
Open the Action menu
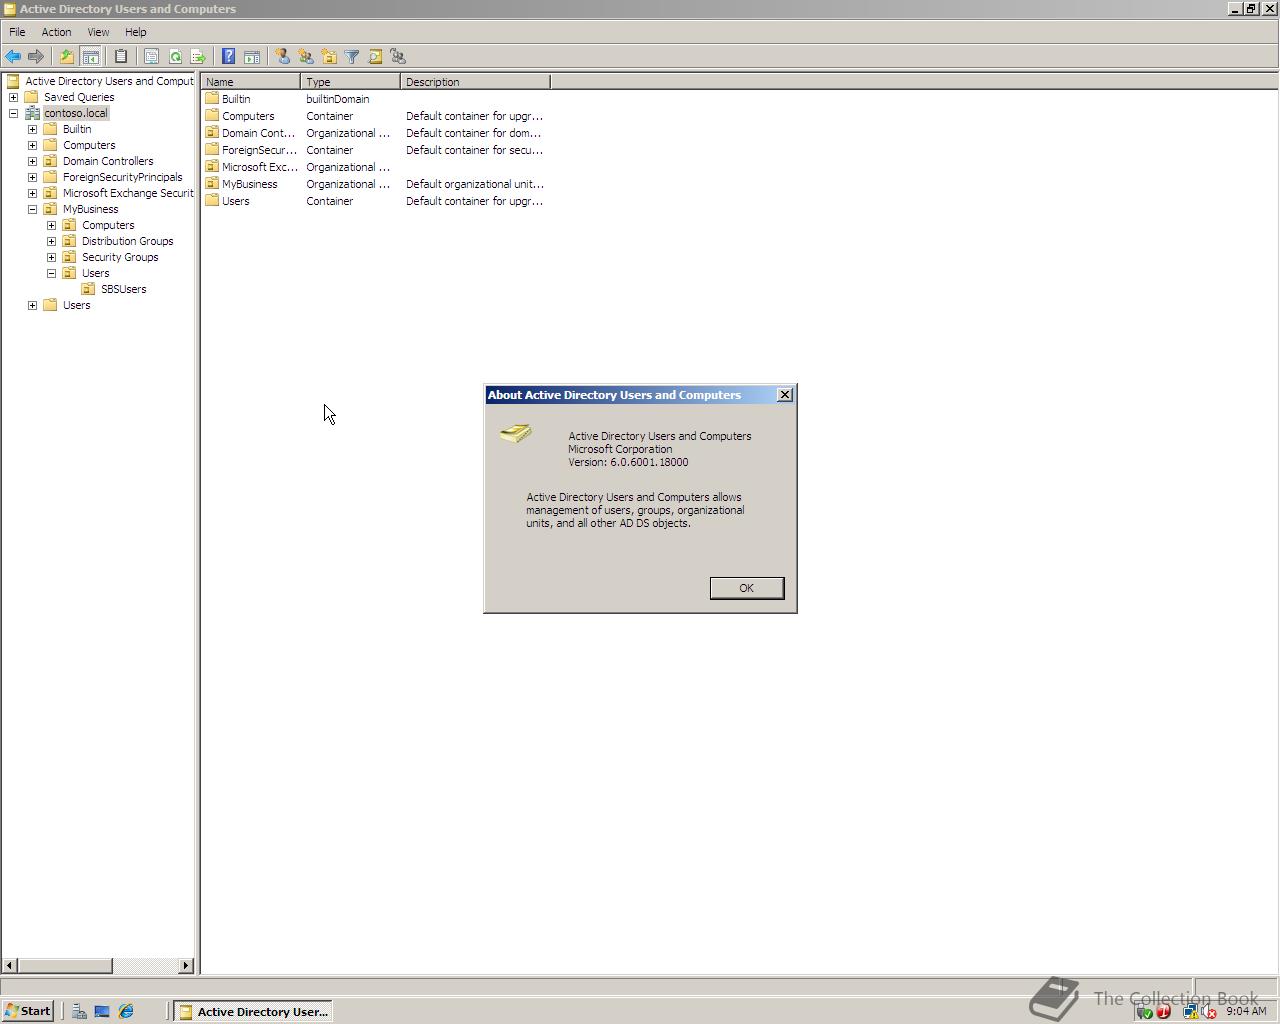pyautogui.click(x=56, y=32)
